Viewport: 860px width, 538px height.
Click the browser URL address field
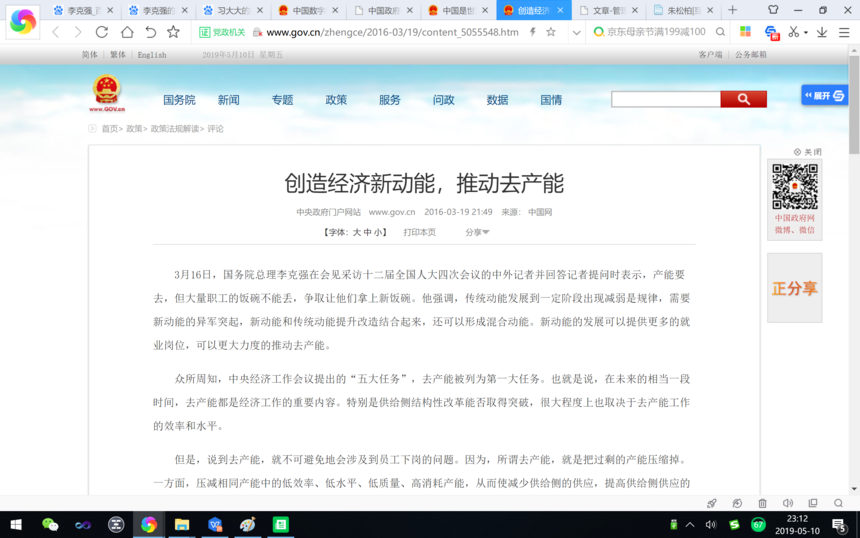point(392,32)
